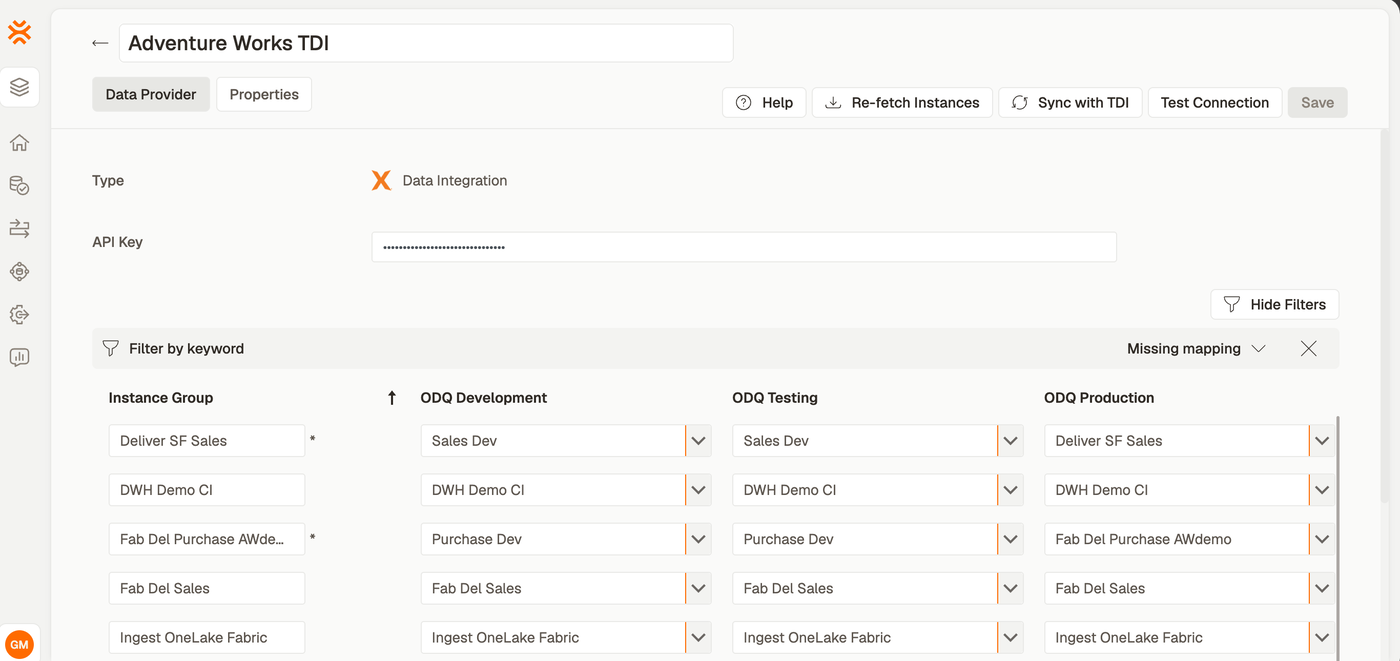Go back with the left arrow
Viewport: 1400px width, 661px height.
point(99,43)
